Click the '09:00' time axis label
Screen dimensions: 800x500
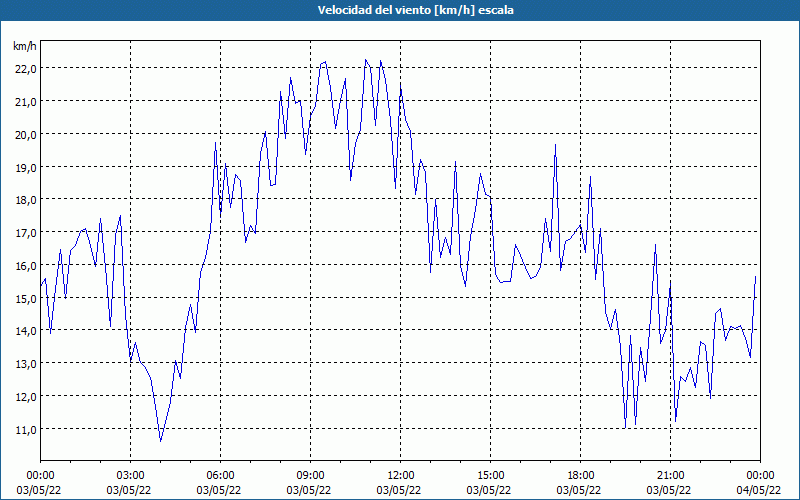point(310,476)
